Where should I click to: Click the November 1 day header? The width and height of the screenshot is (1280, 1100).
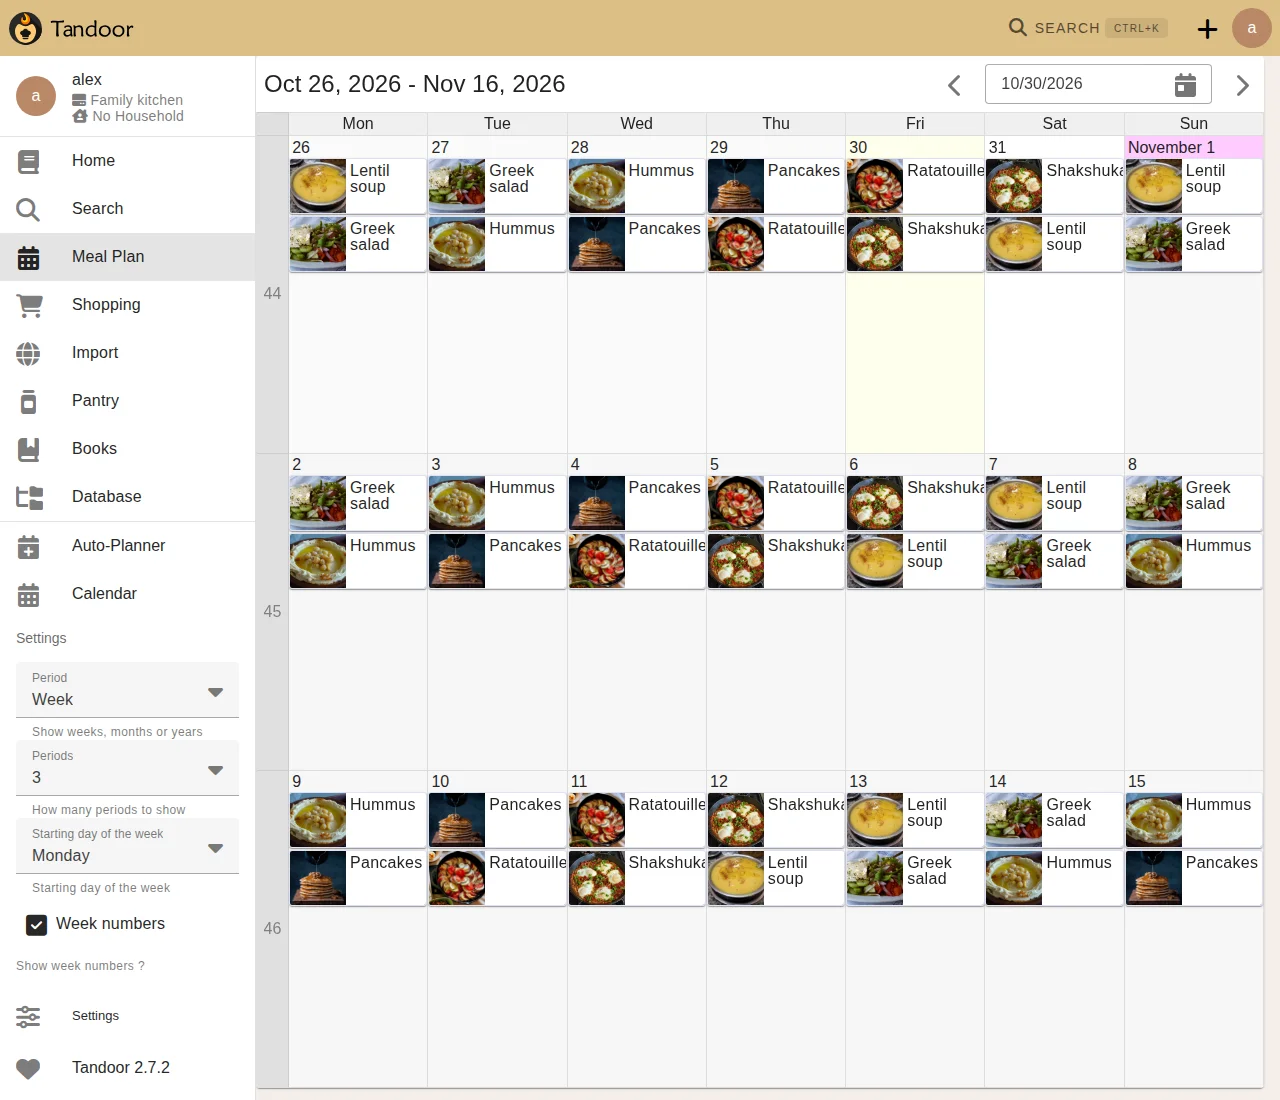pyautogui.click(x=1194, y=147)
